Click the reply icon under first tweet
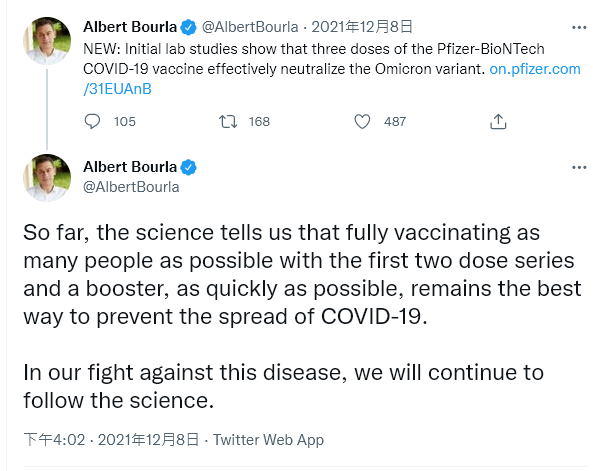This screenshot has height=471, width=593. point(92,121)
